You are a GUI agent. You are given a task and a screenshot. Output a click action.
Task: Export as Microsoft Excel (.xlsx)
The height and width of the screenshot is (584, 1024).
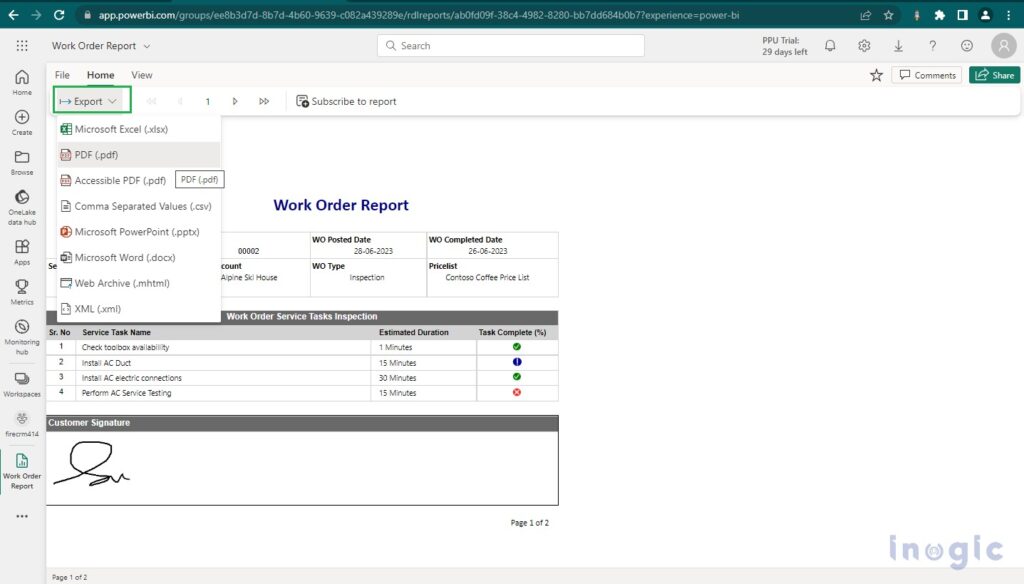138,129
